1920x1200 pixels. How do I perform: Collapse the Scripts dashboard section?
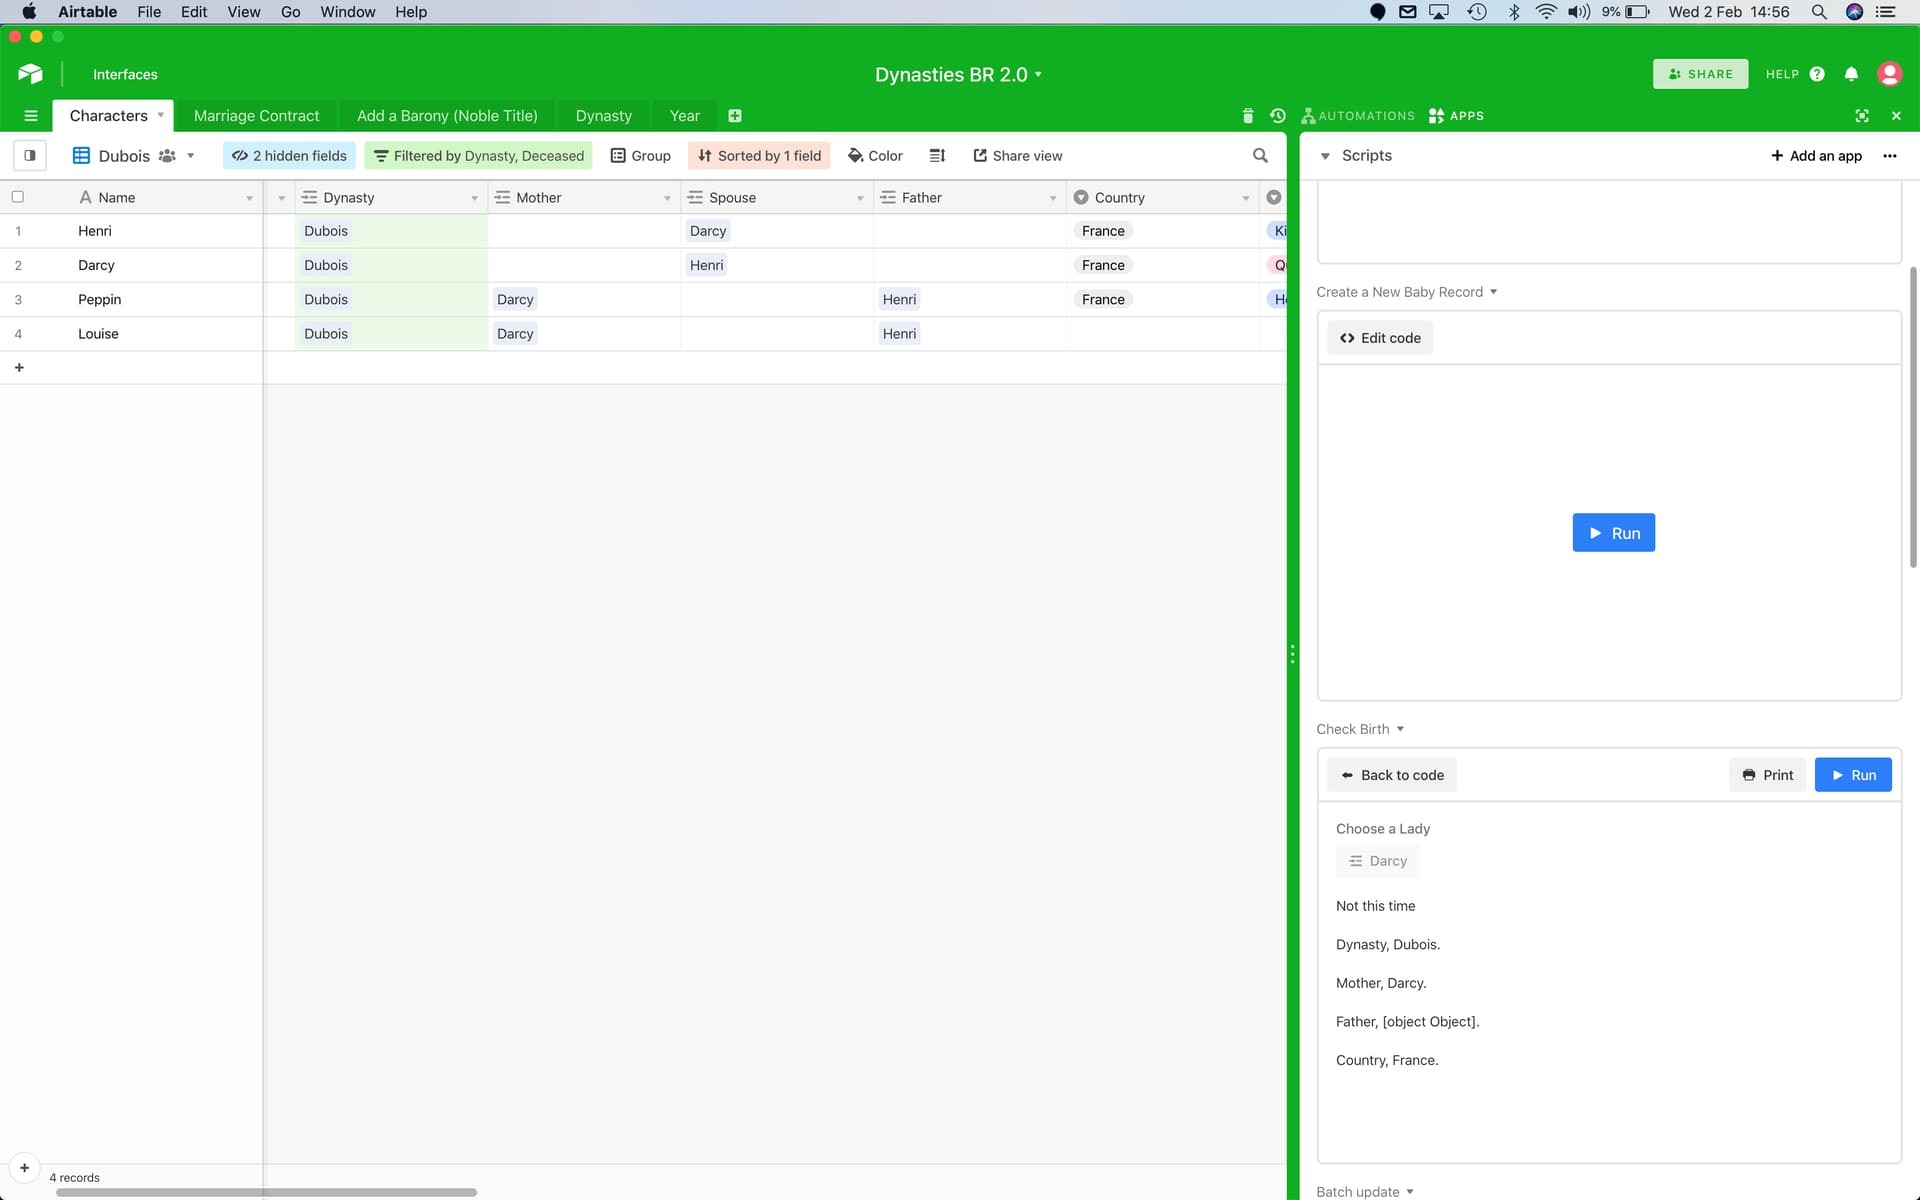click(x=1325, y=156)
